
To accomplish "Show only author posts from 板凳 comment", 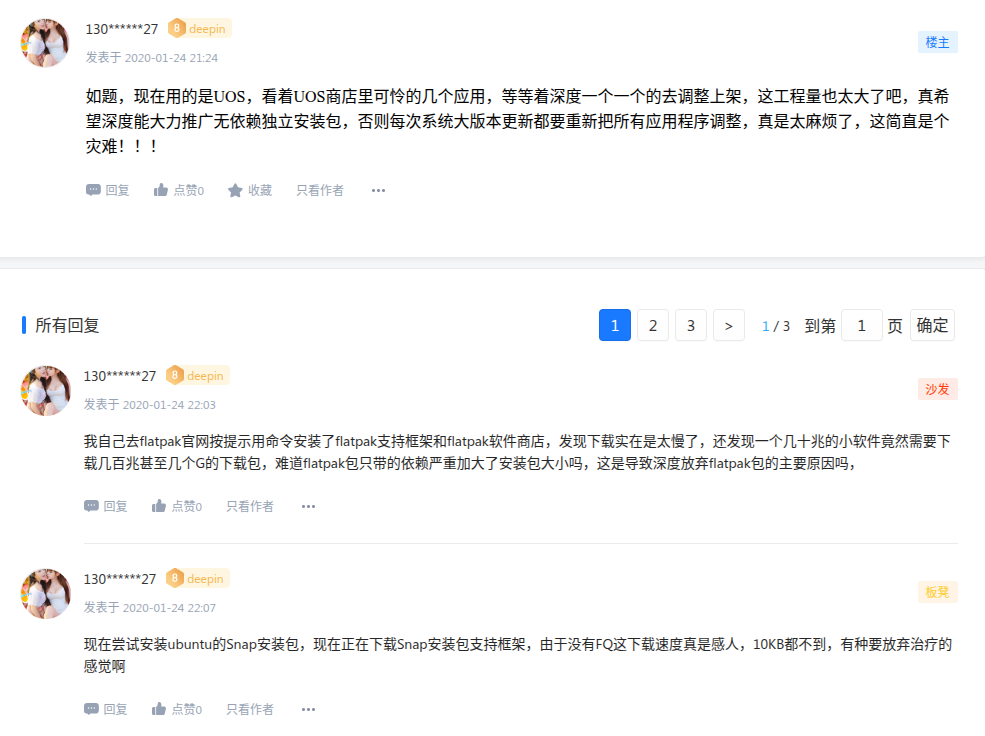I will [x=250, y=709].
